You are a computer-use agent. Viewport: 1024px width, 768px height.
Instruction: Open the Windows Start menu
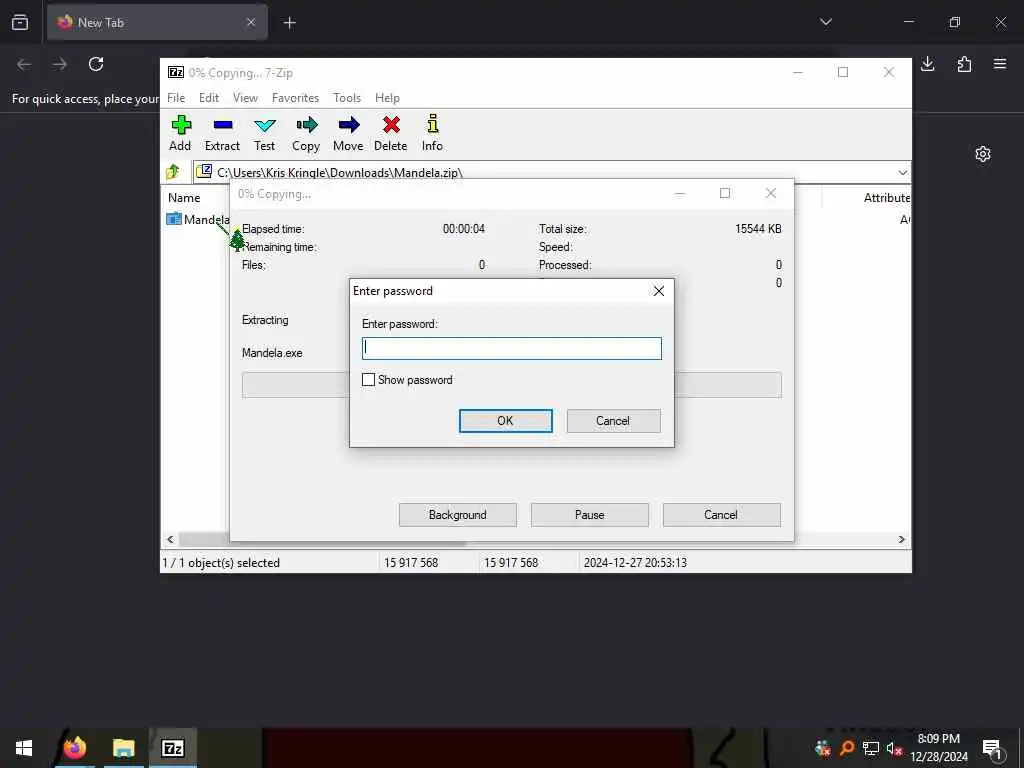point(24,748)
